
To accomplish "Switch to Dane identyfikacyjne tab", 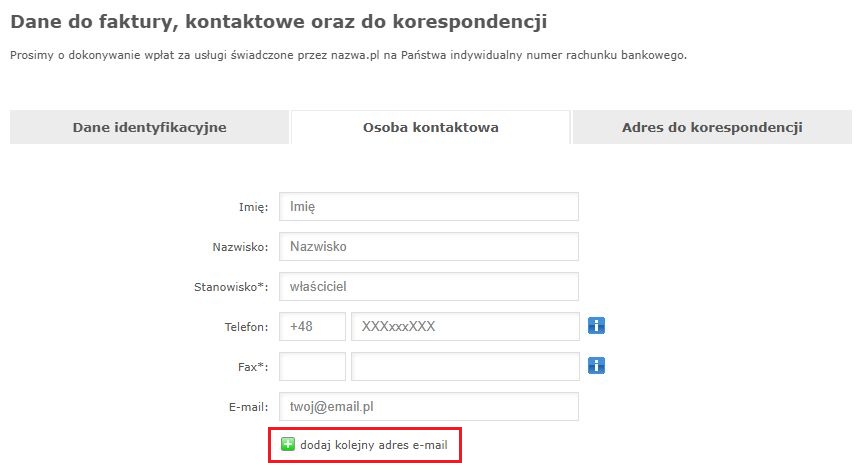I will pos(149,127).
